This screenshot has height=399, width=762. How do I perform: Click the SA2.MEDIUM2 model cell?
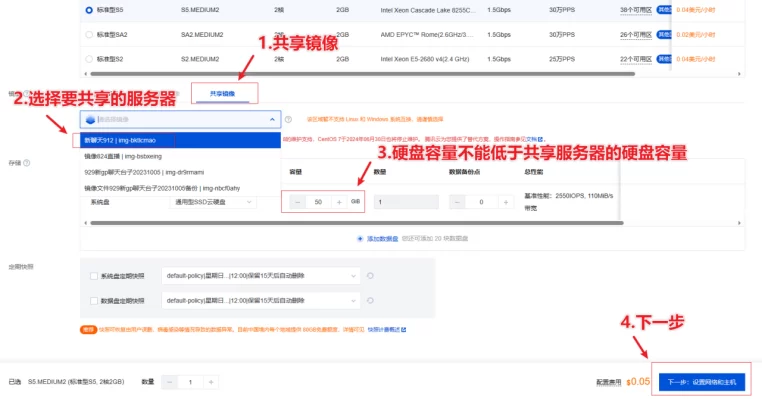click(202, 35)
